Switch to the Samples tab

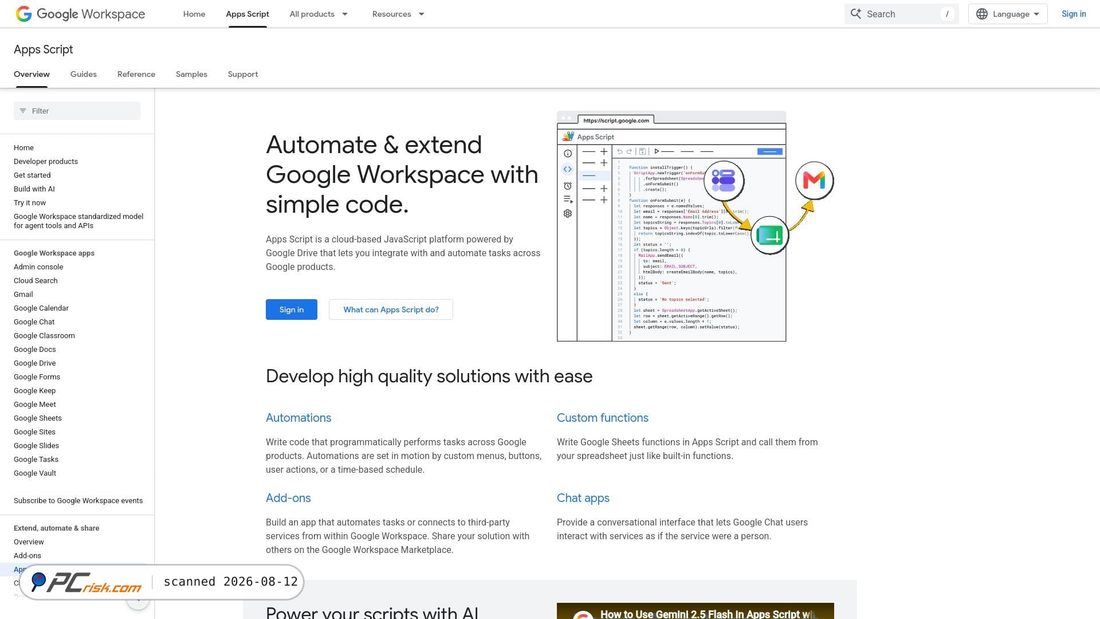coord(192,74)
